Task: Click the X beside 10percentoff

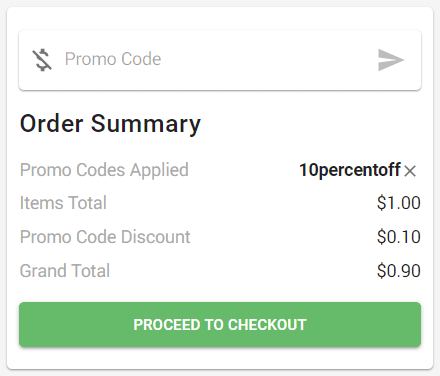Action: (410, 171)
